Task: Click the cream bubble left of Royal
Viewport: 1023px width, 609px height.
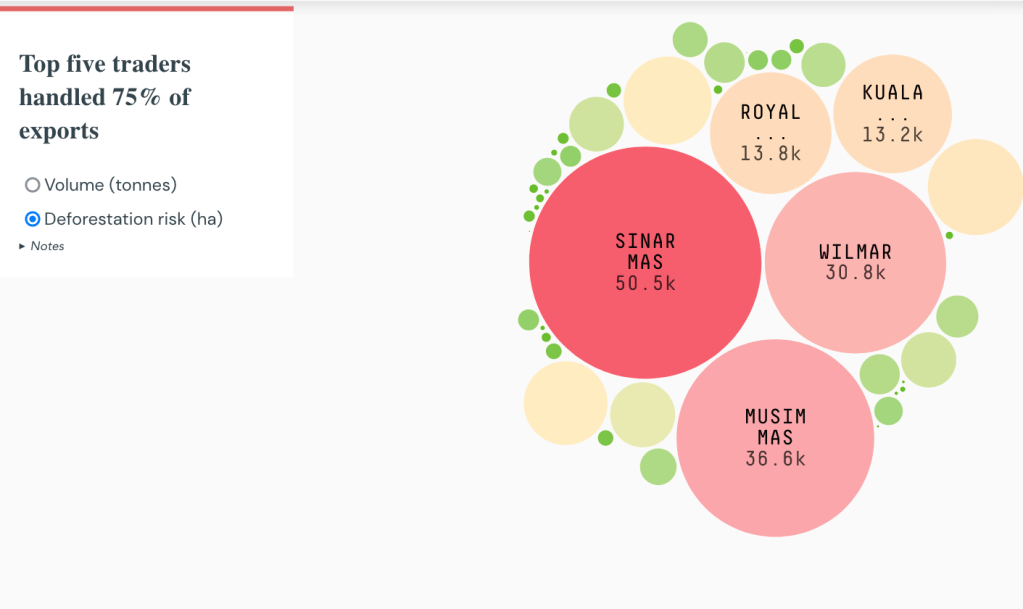Action: [668, 100]
